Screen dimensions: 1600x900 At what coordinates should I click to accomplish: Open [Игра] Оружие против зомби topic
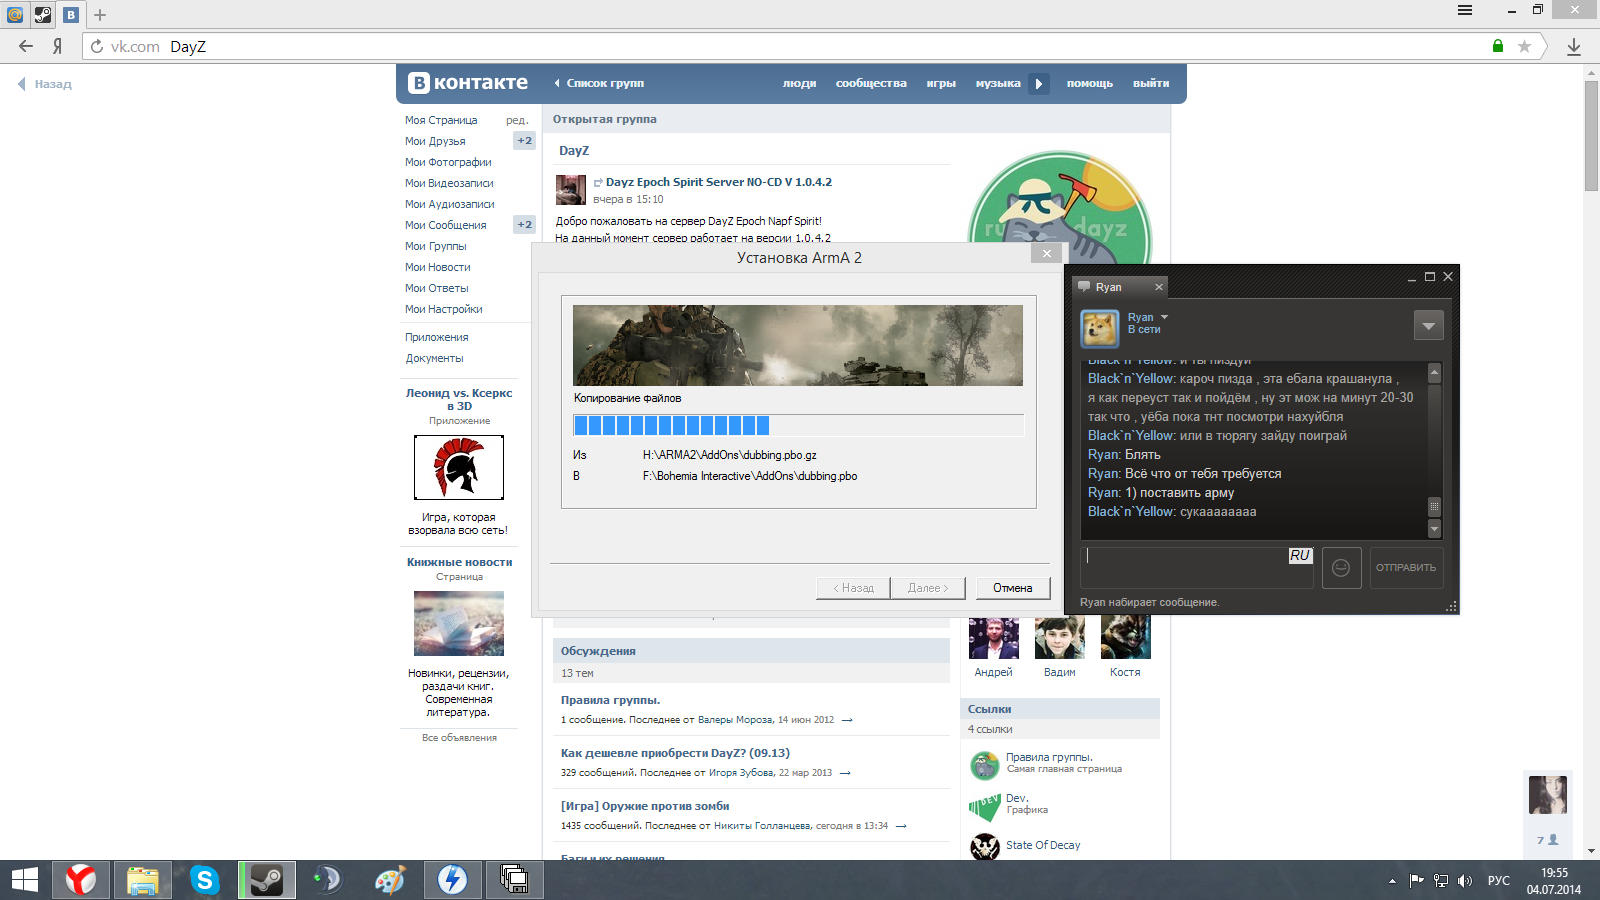pyautogui.click(x=645, y=806)
